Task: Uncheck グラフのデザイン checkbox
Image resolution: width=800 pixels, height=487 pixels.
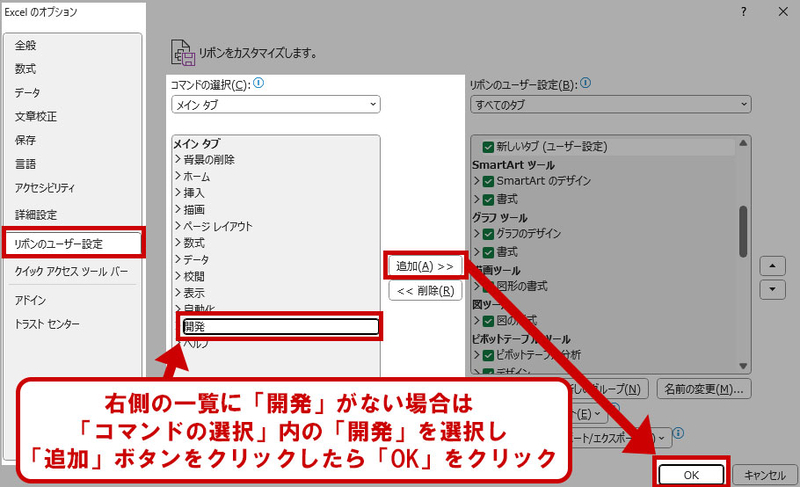Action: point(488,234)
